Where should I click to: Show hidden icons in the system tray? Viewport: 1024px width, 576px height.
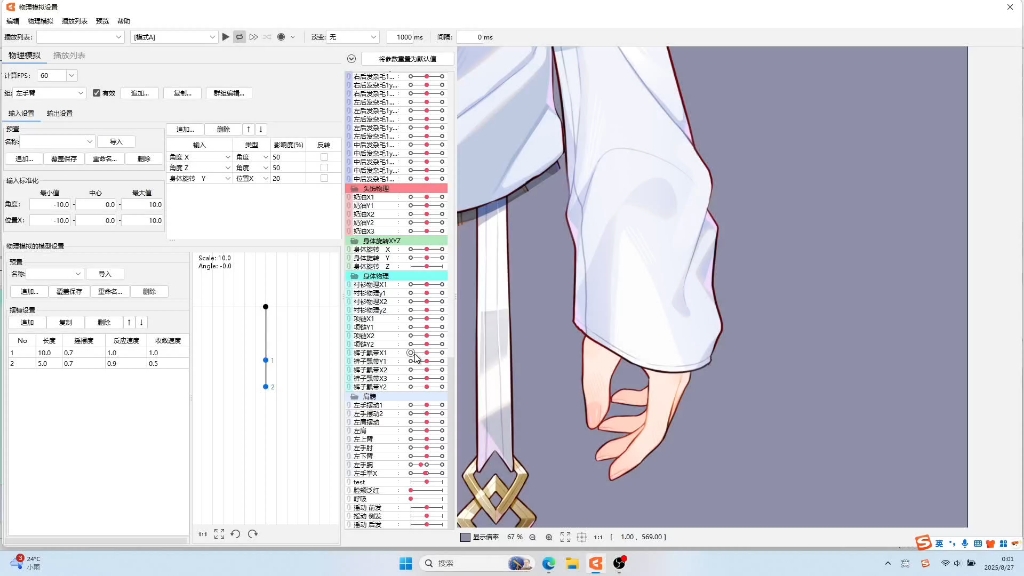click(888, 563)
